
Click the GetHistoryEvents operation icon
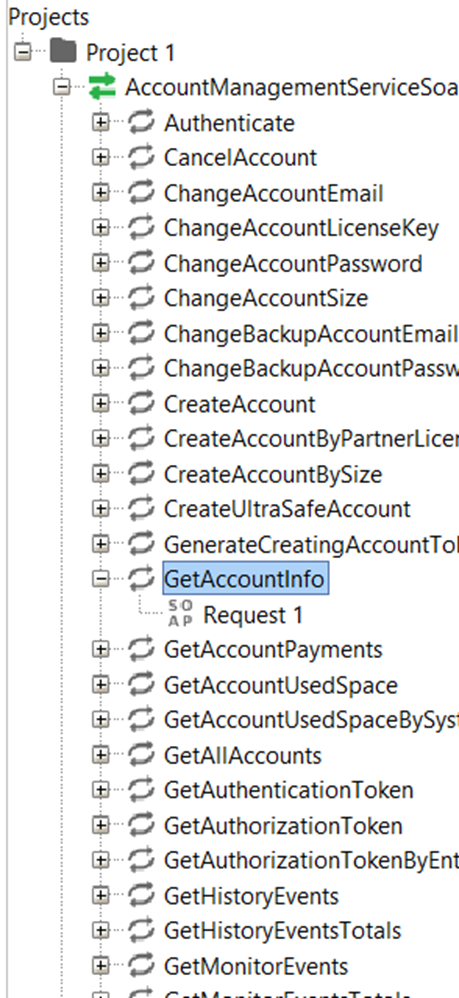[141, 896]
